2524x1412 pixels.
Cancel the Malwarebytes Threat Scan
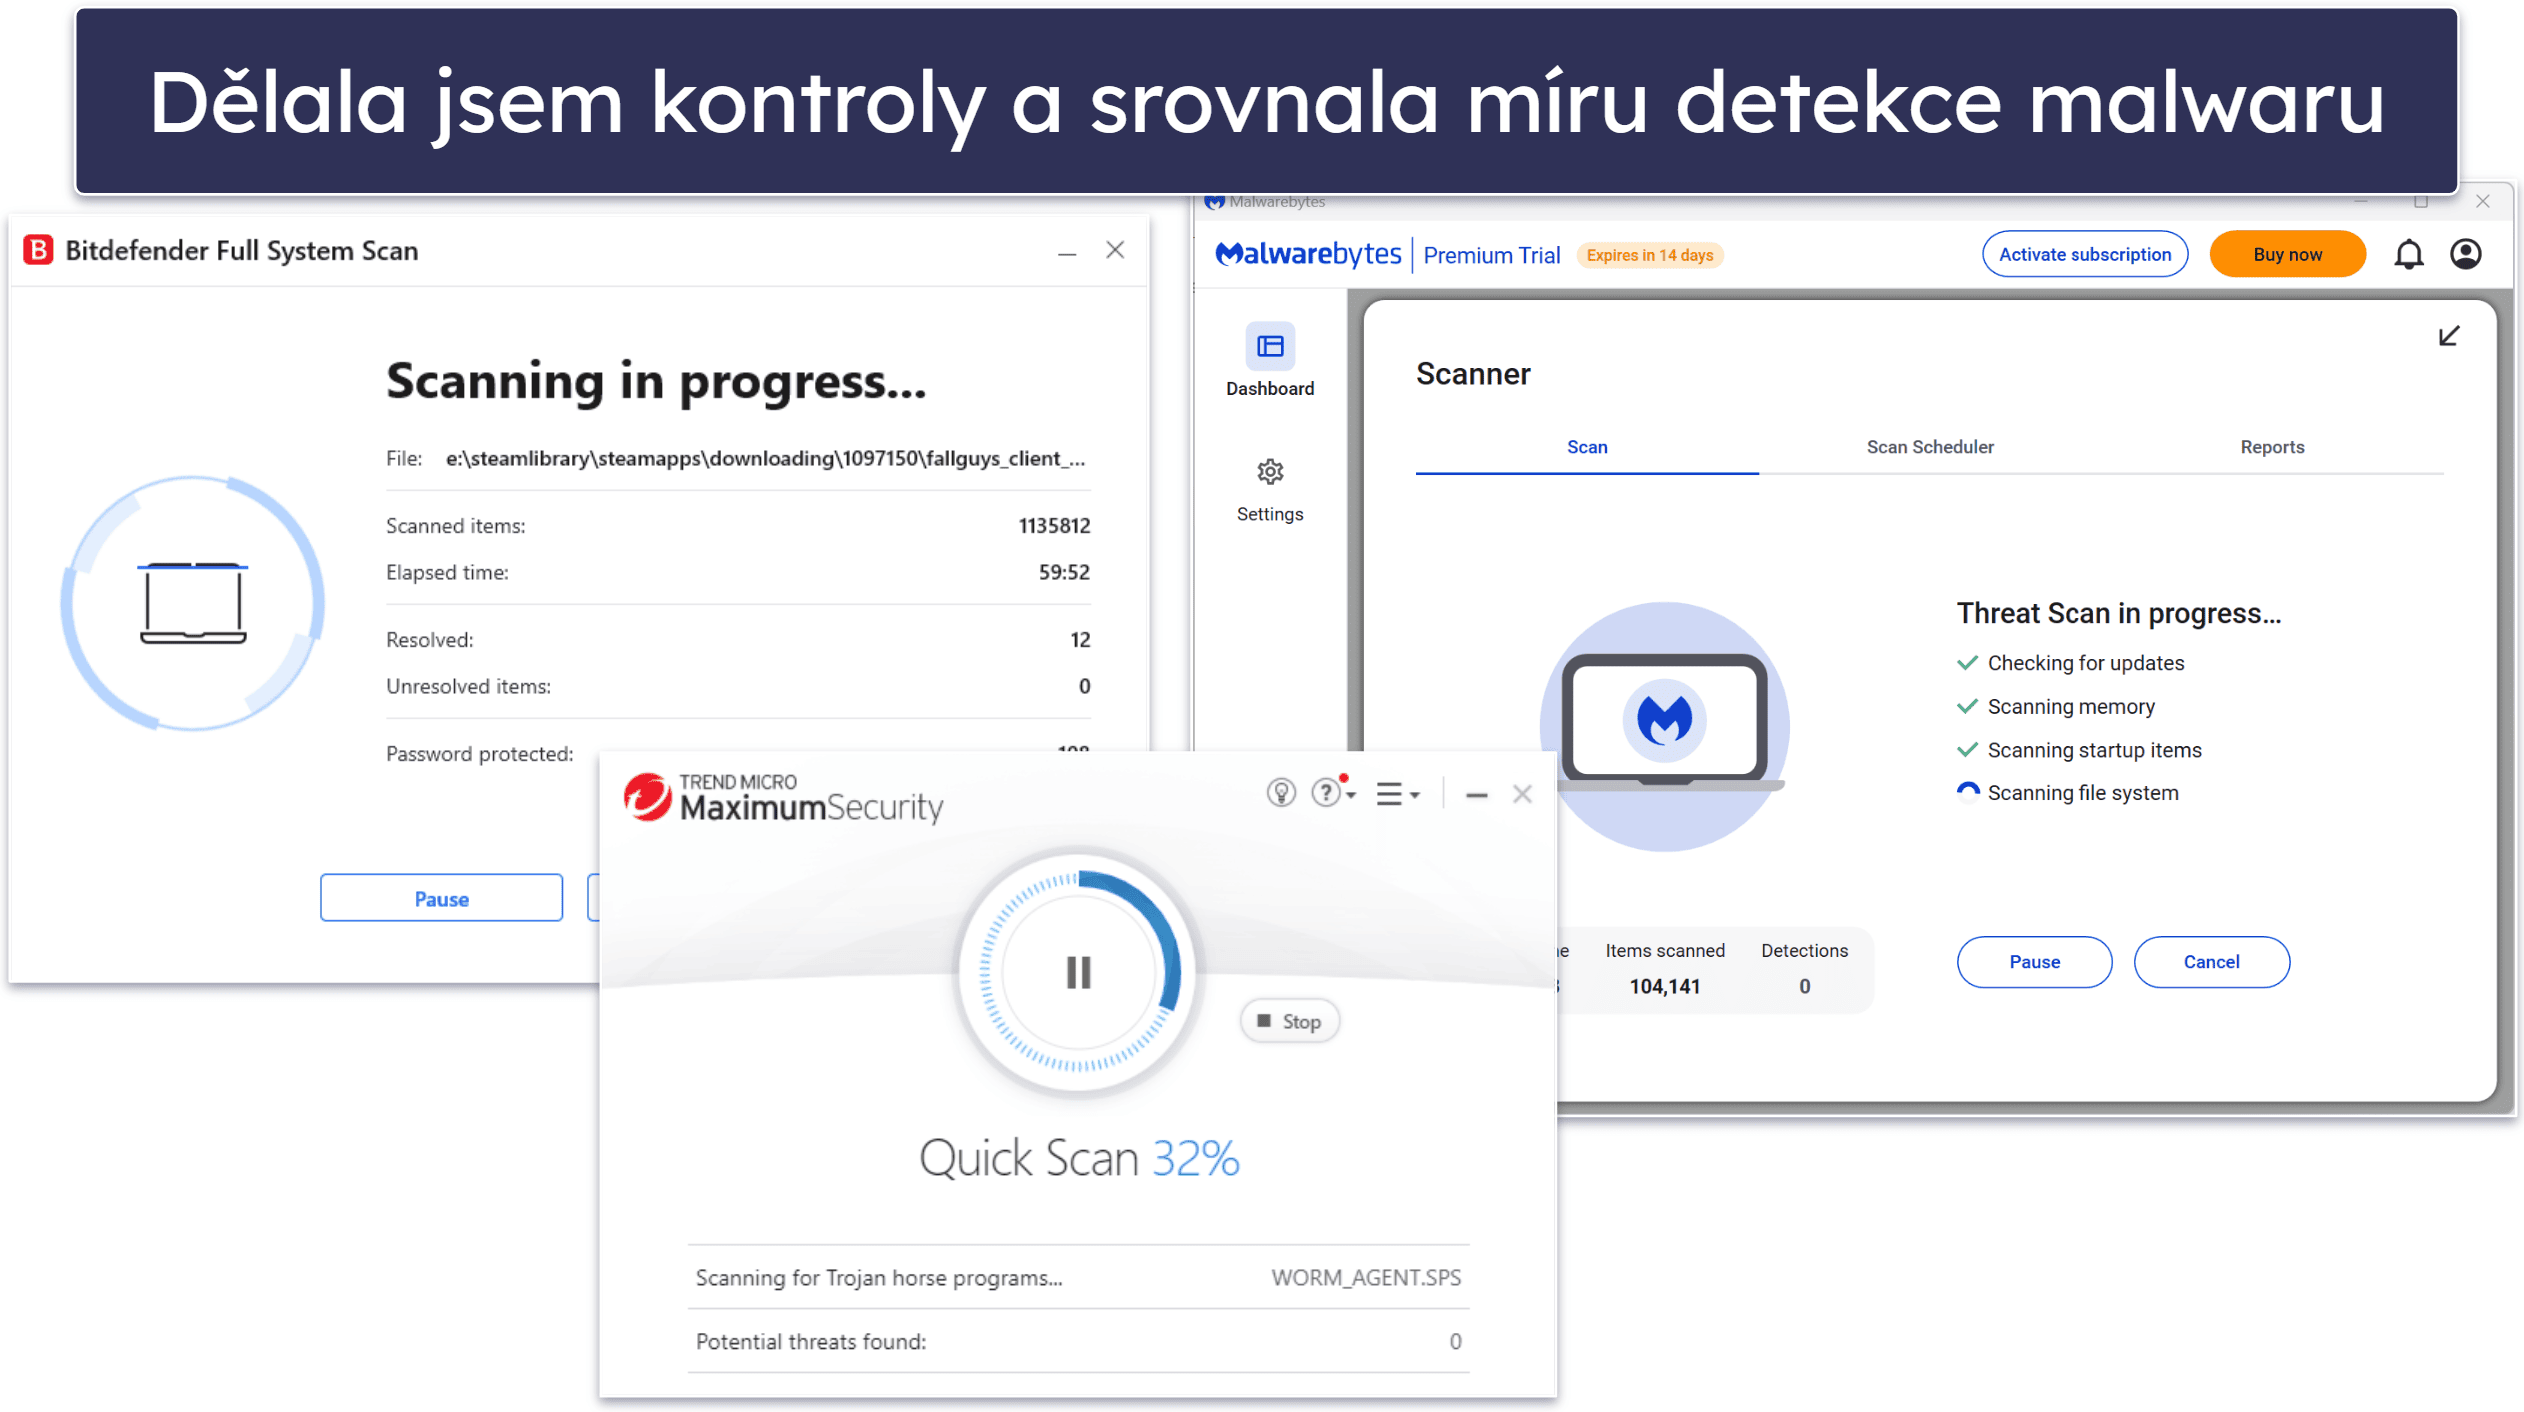pyautogui.click(x=2211, y=962)
